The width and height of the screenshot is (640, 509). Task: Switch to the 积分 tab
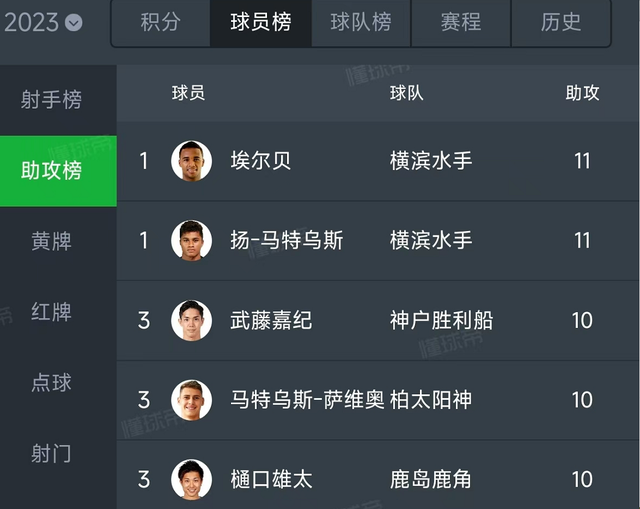pyautogui.click(x=160, y=22)
